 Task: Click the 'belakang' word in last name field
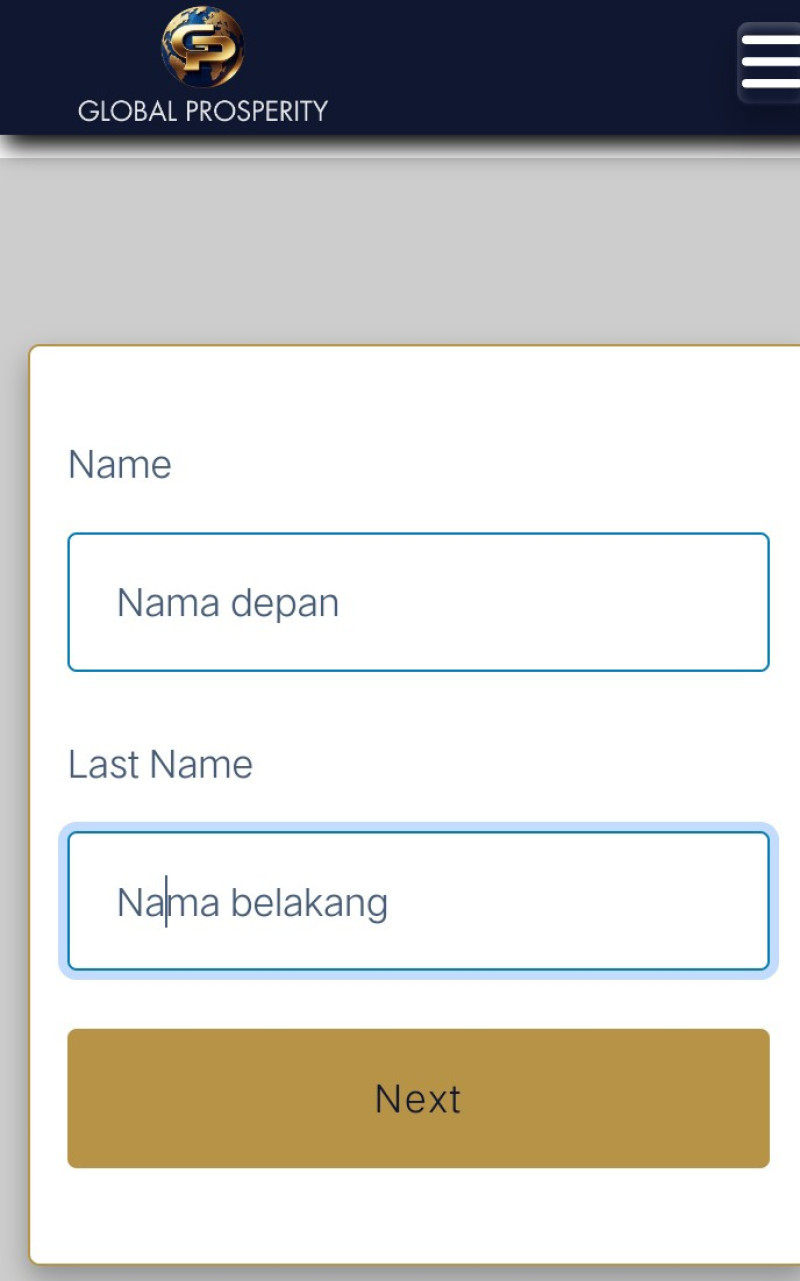(309, 903)
